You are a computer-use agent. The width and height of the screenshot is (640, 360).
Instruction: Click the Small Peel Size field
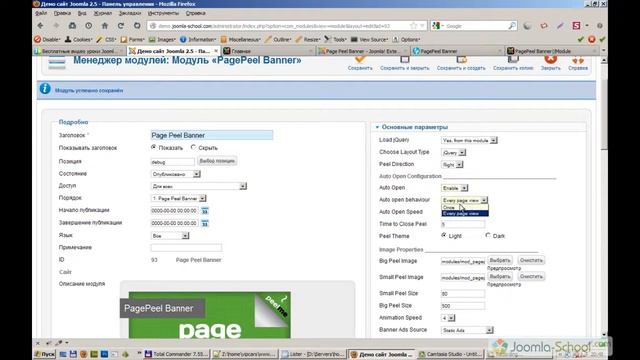click(x=463, y=293)
